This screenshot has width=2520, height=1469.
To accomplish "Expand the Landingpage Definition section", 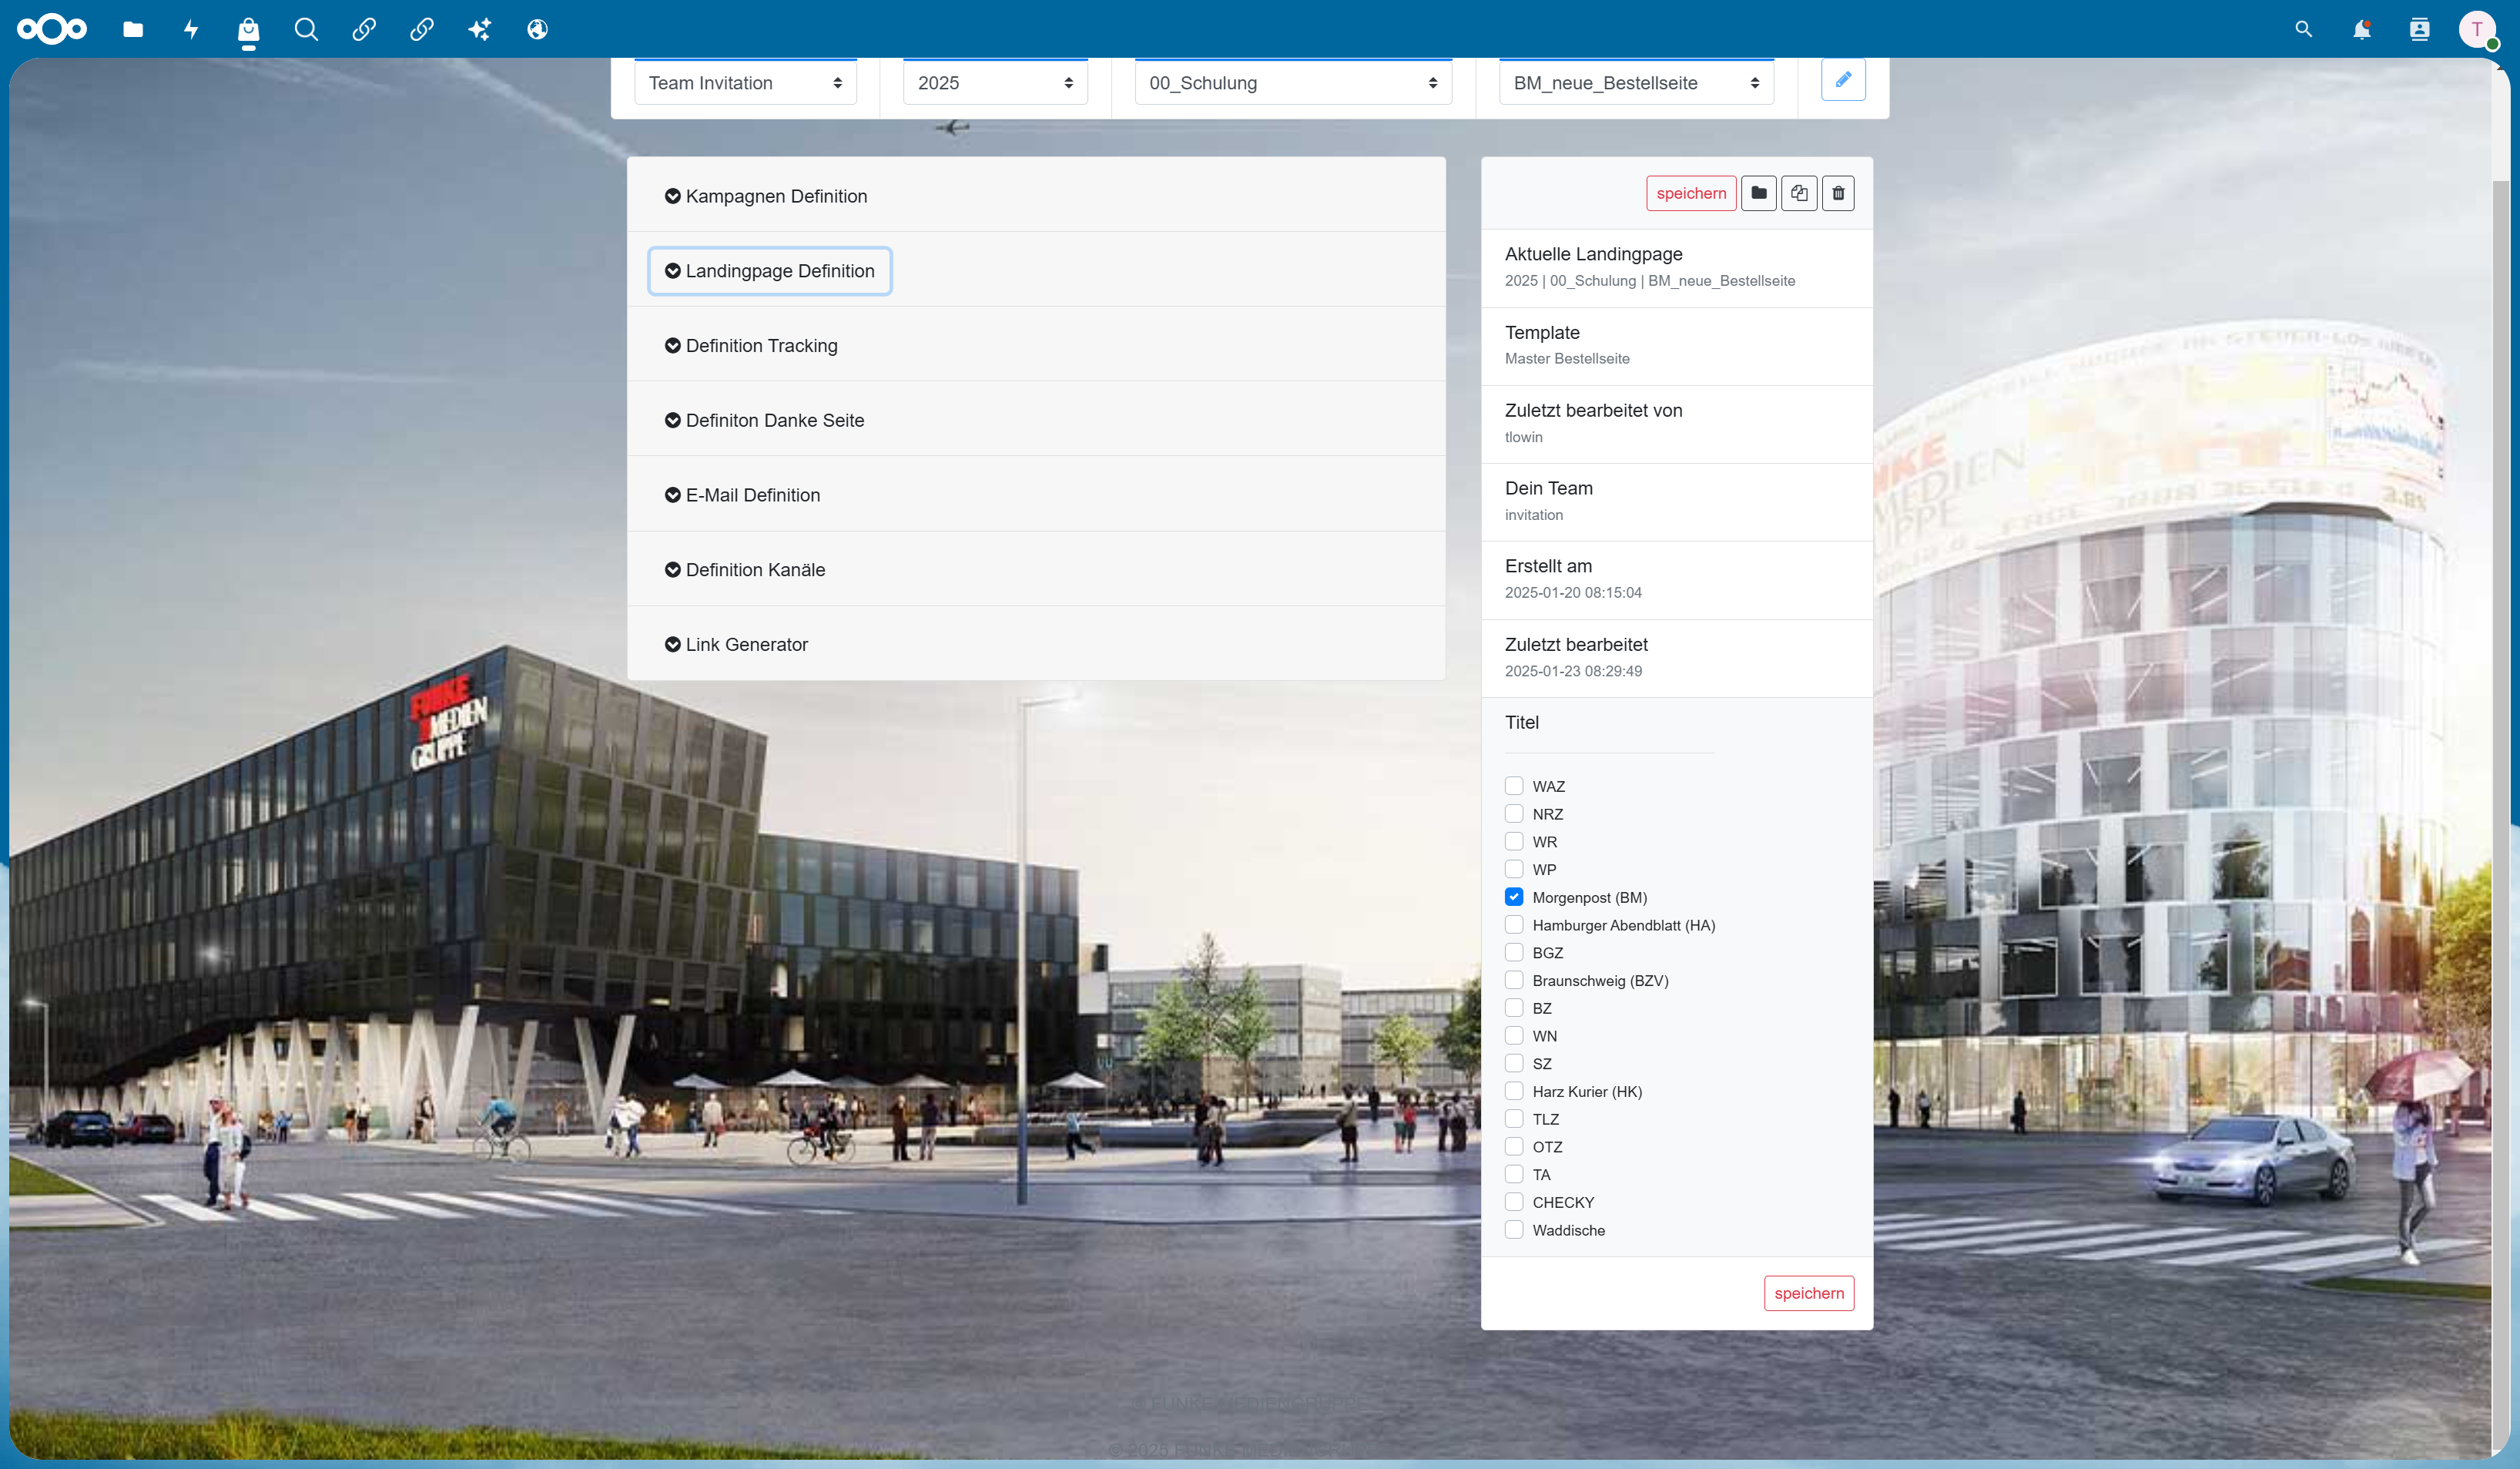I will [769, 271].
